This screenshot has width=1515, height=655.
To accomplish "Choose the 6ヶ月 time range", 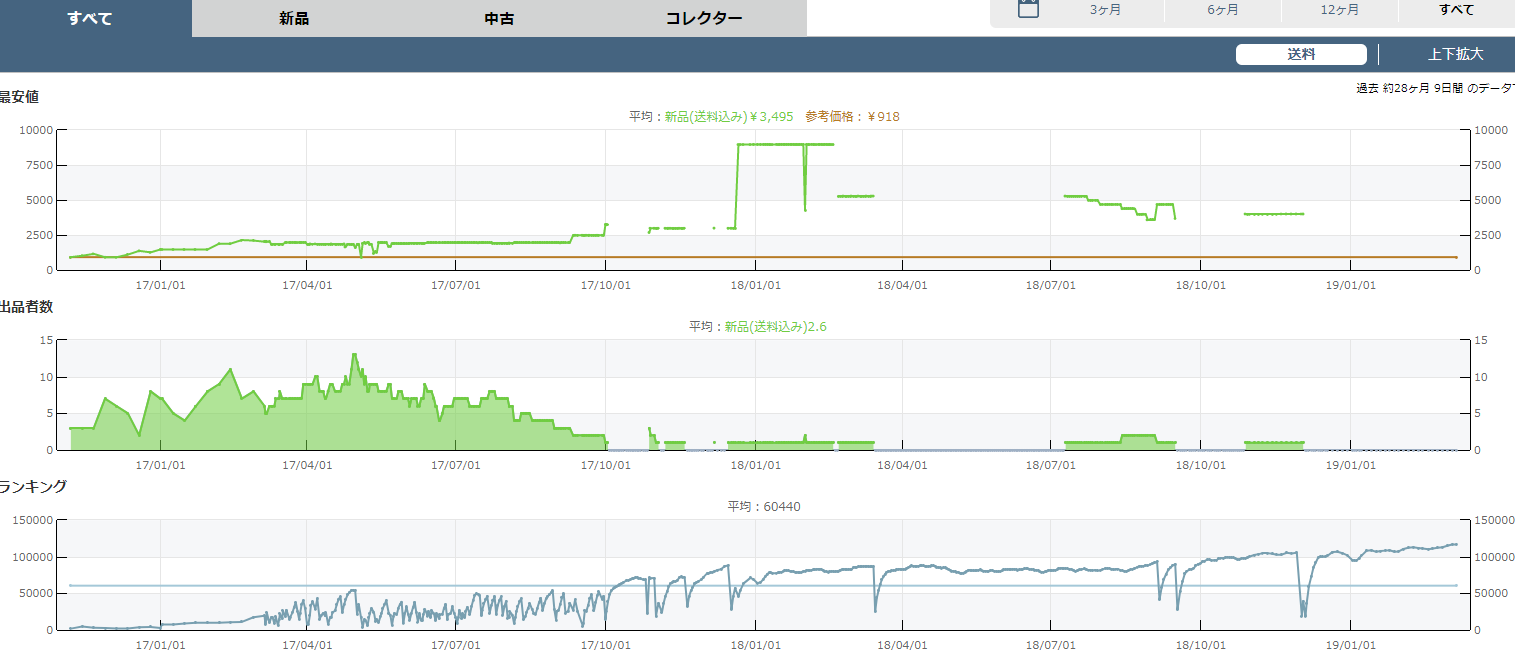I will coord(1222,10).
